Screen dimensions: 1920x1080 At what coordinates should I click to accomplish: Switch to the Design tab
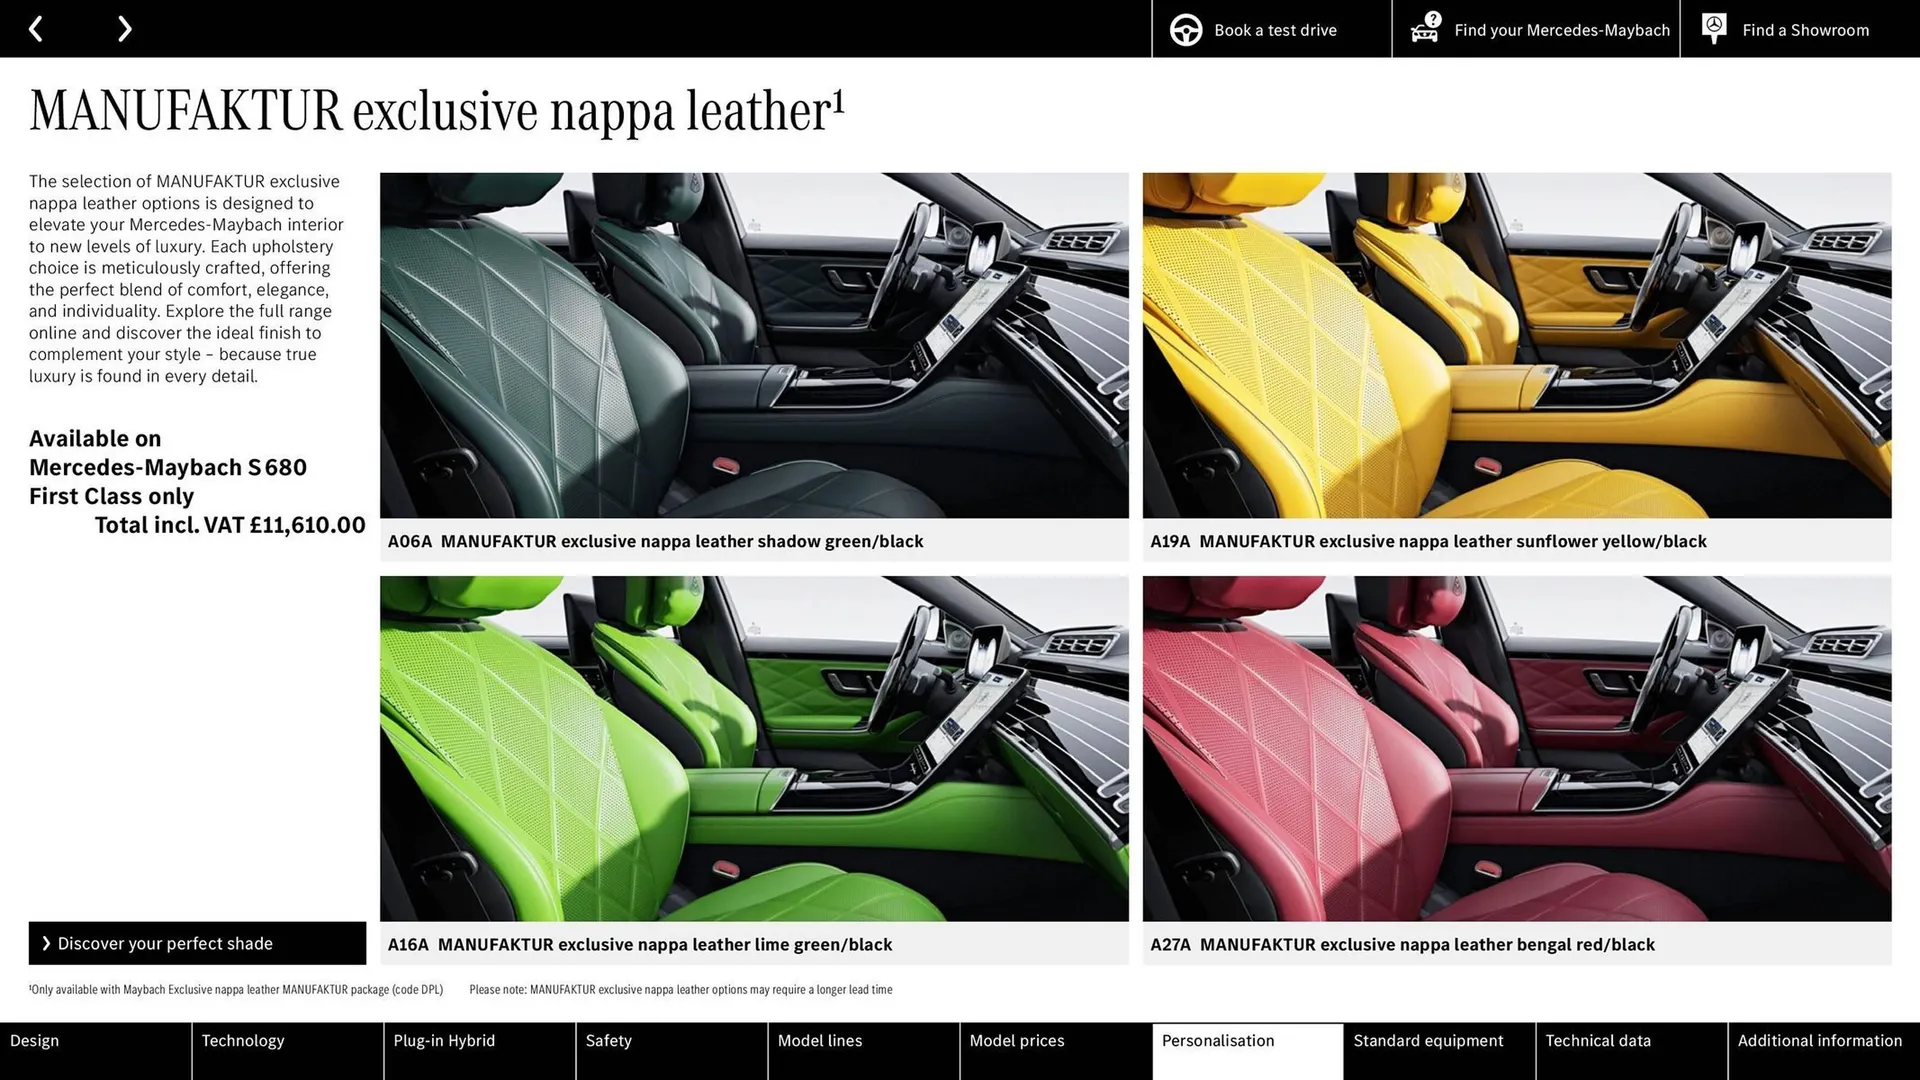point(34,1040)
